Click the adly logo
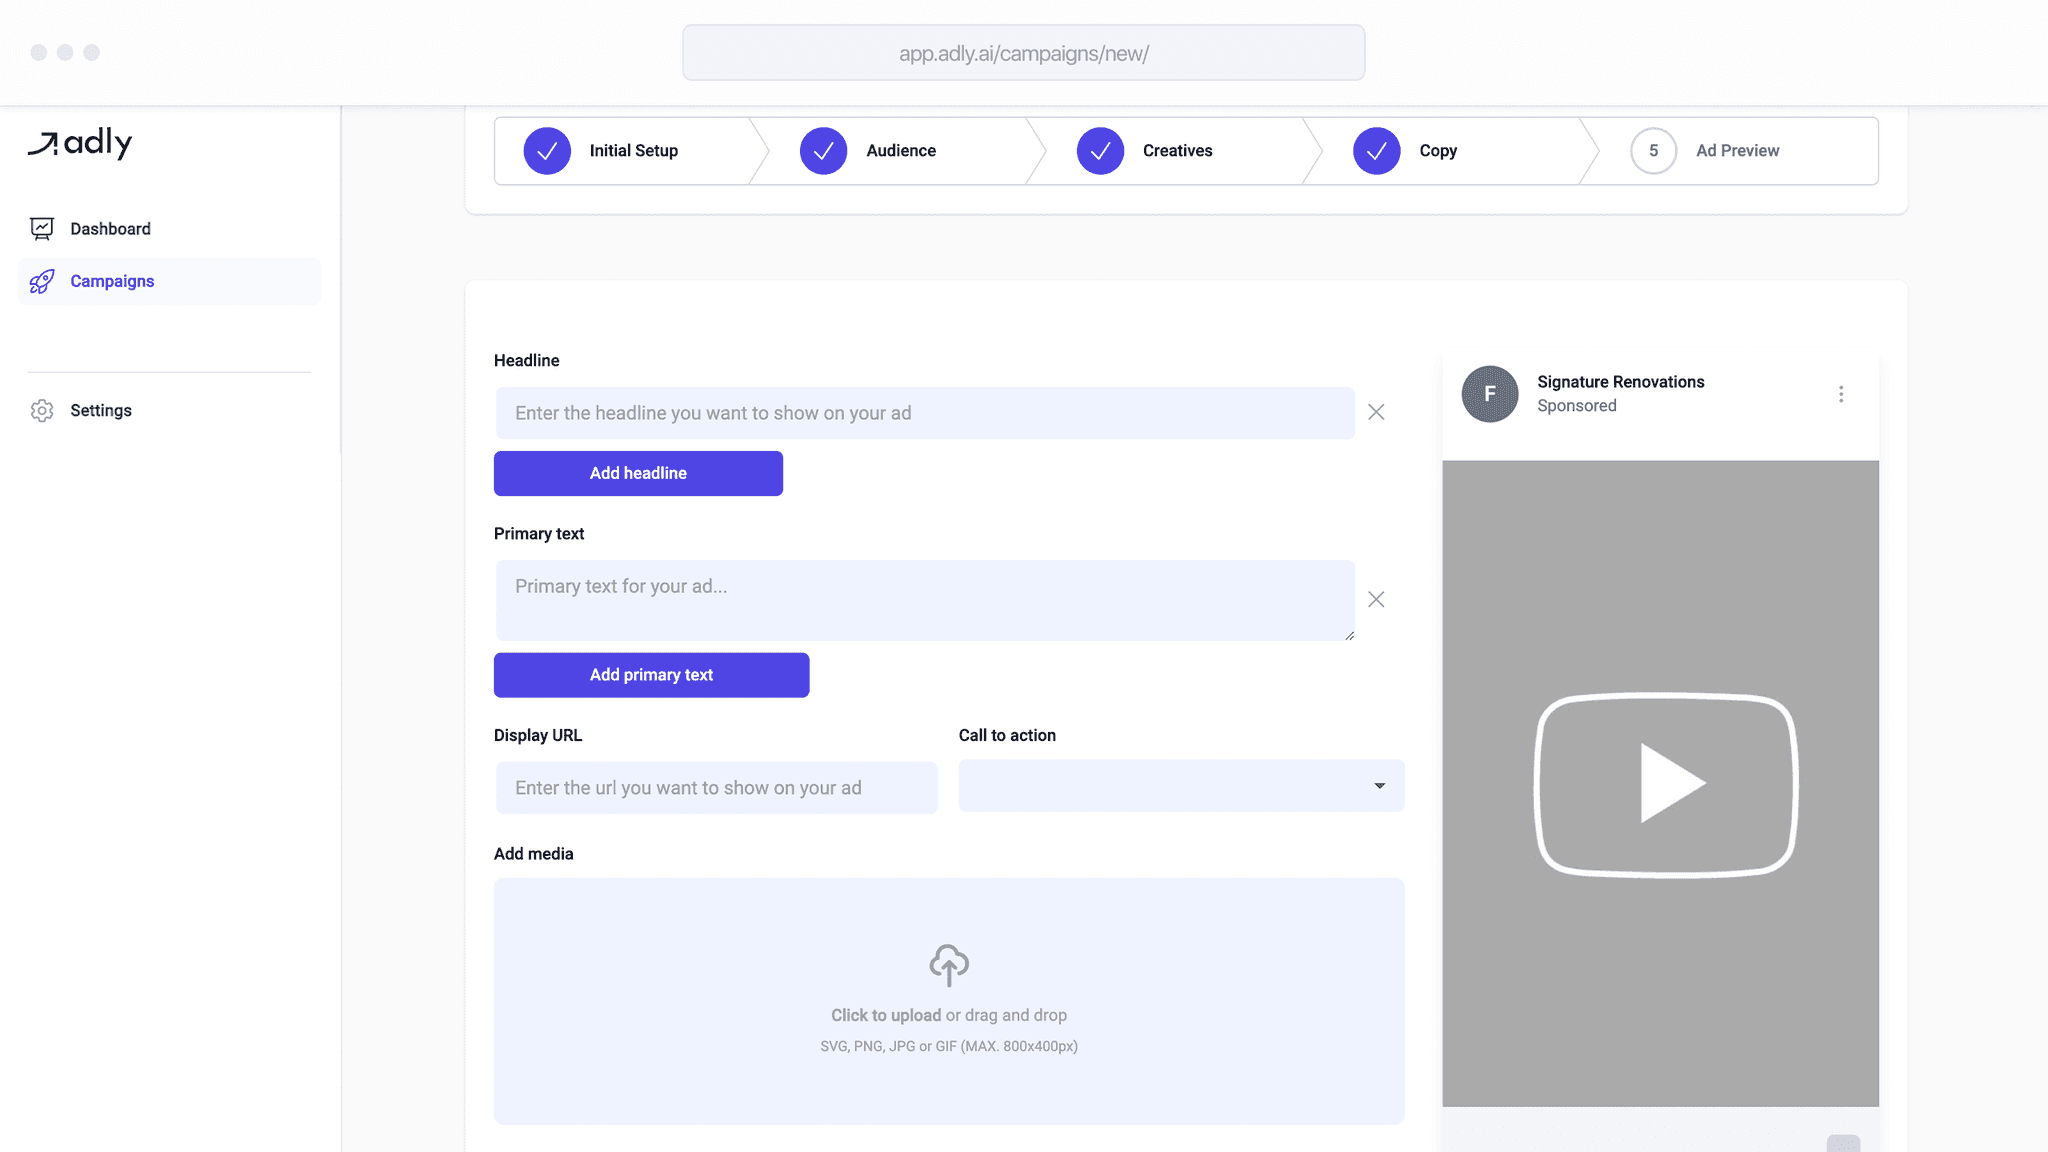The image size is (2048, 1152). click(81, 143)
